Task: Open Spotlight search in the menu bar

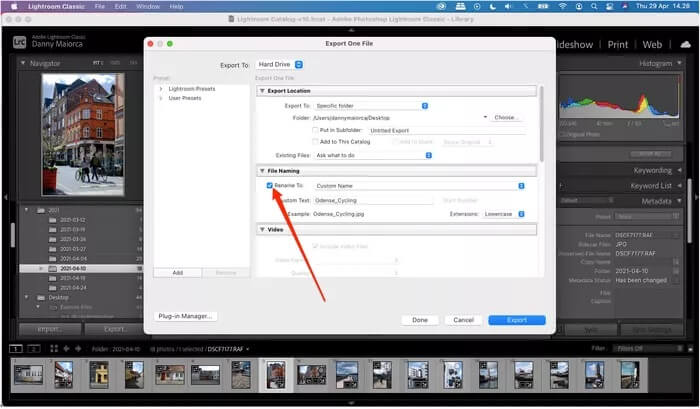Action: point(594,6)
